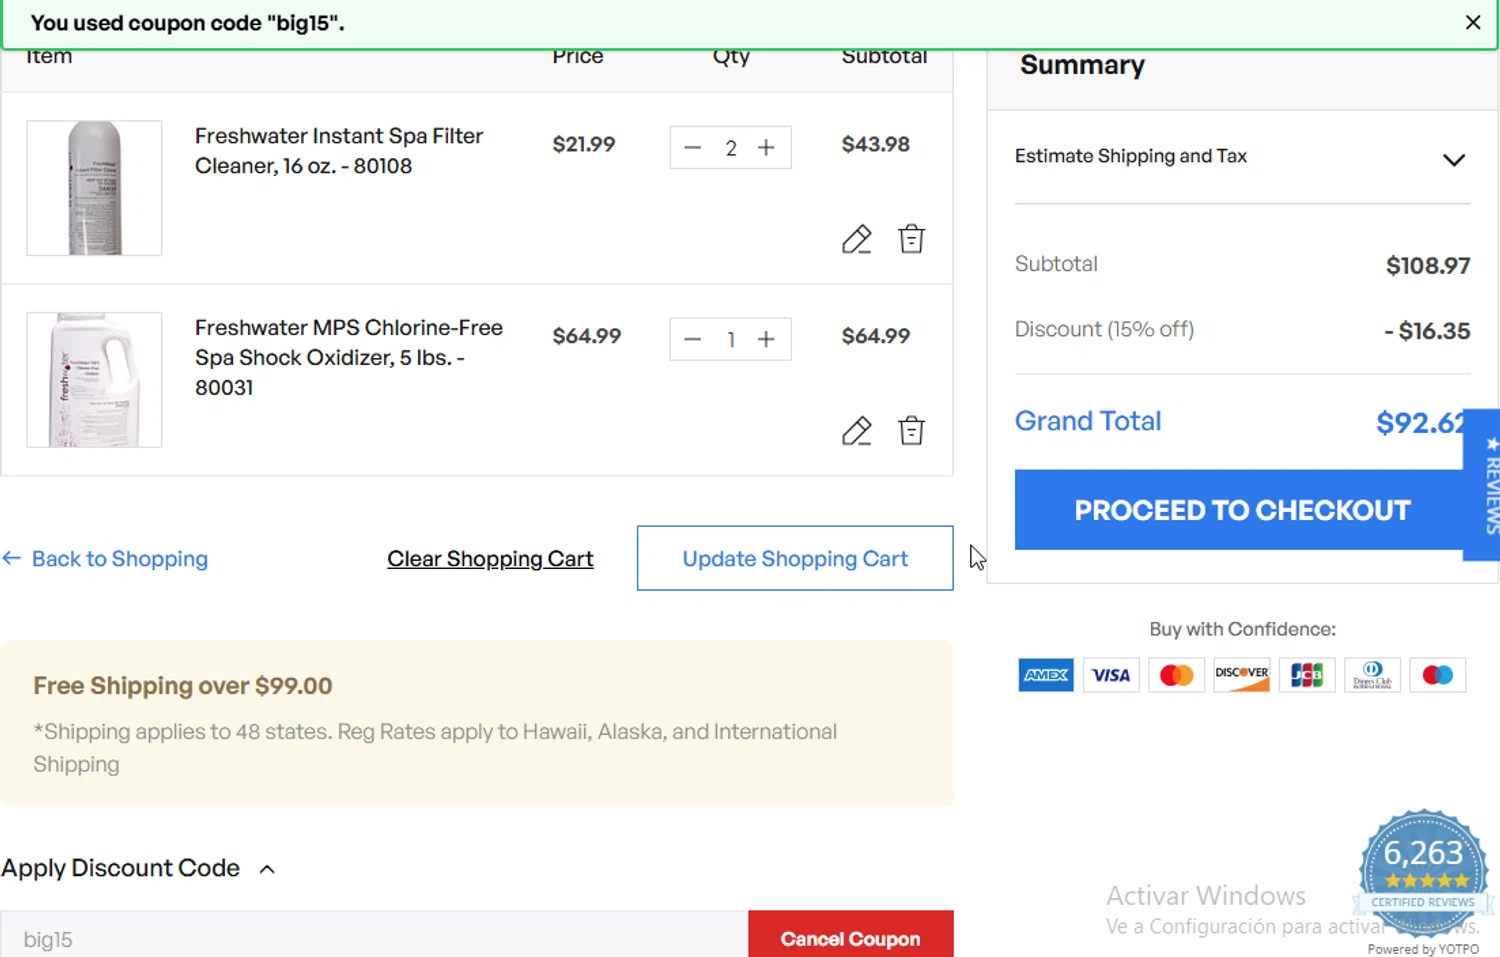Viewport: 1500px width, 957px height.
Task: Open the Reviews side tab
Action: (1484, 484)
